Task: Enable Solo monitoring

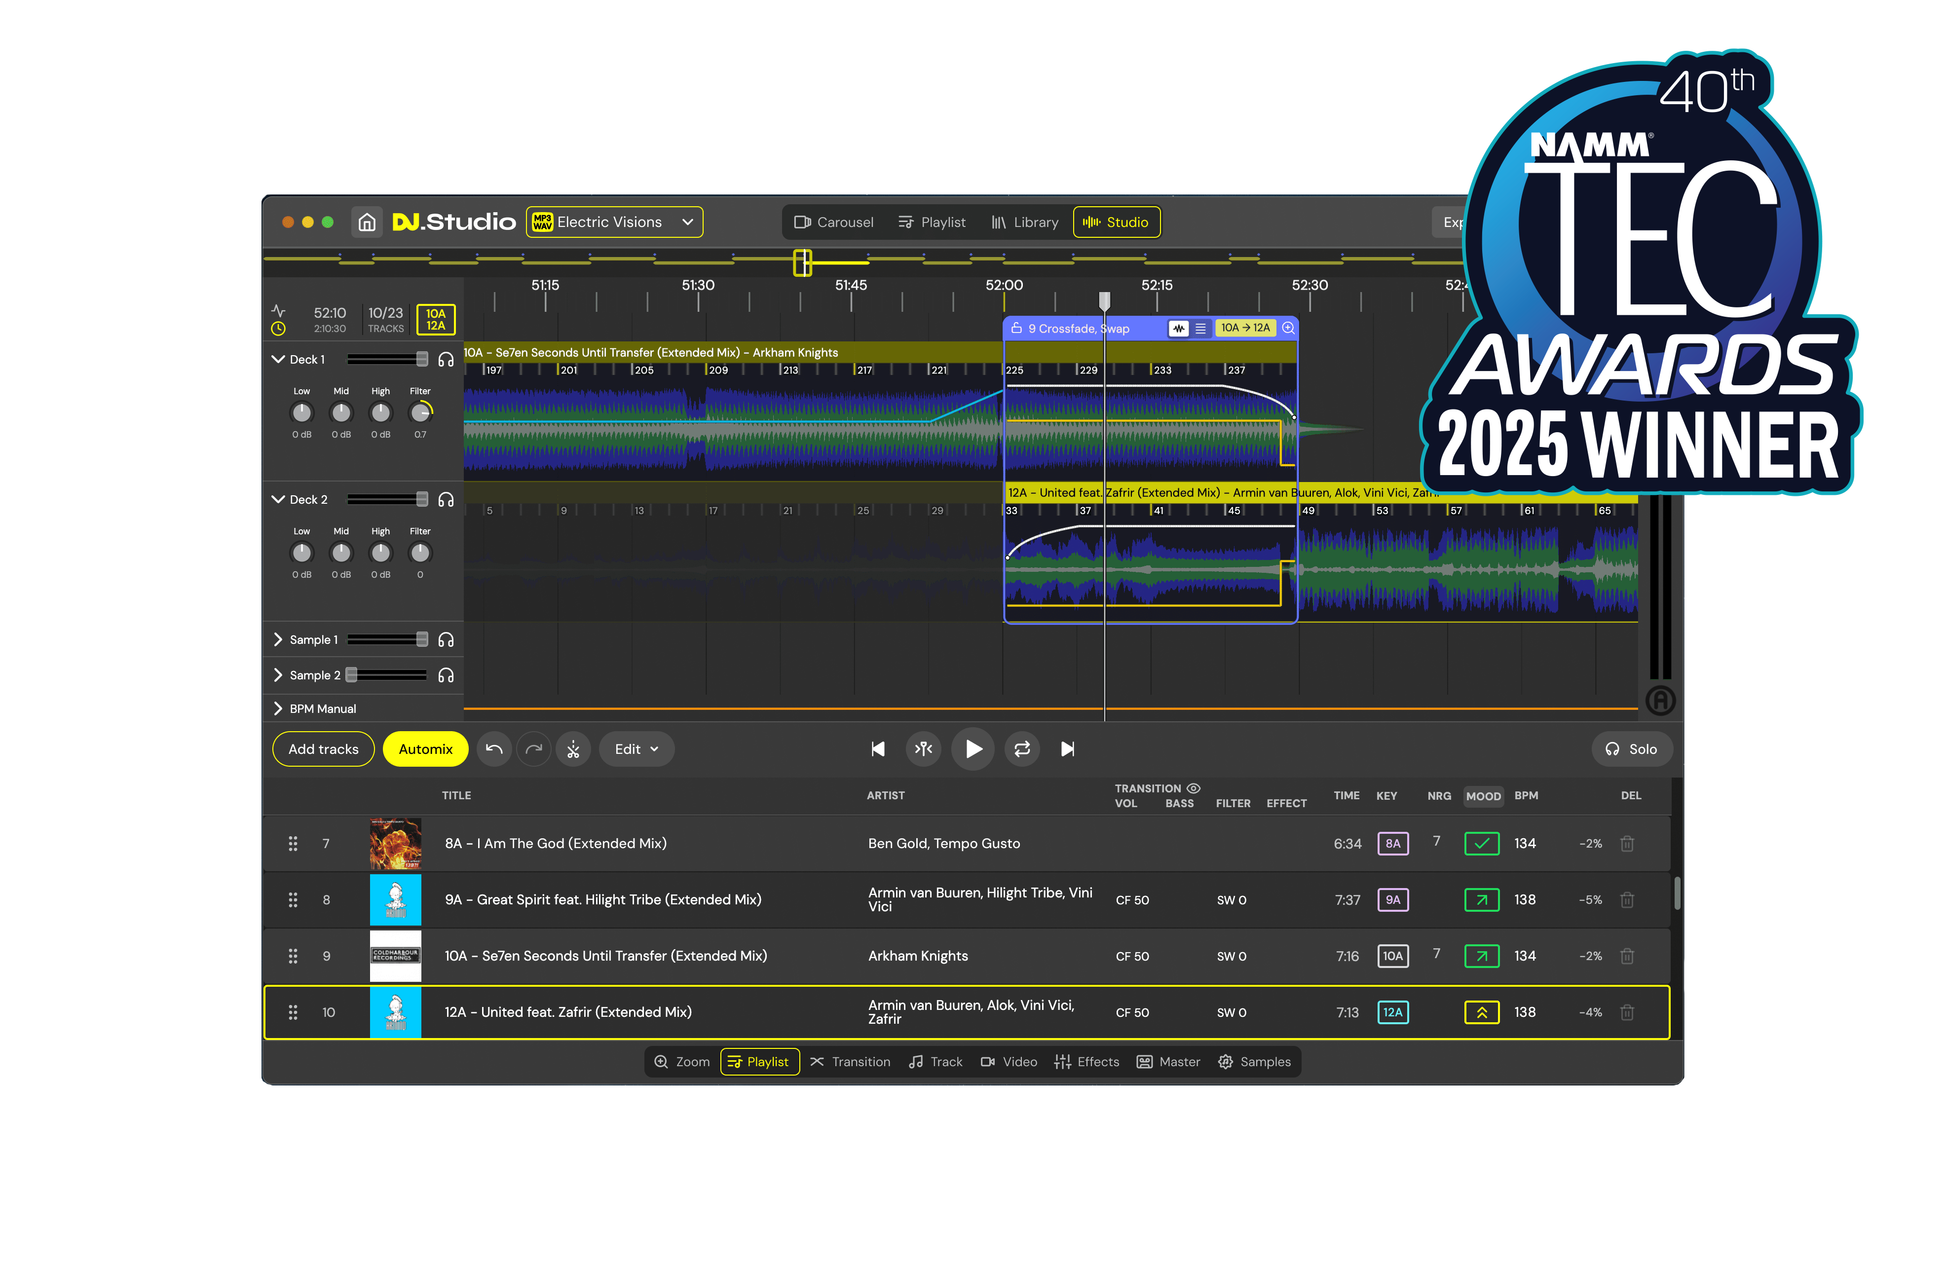Action: click(x=1632, y=749)
